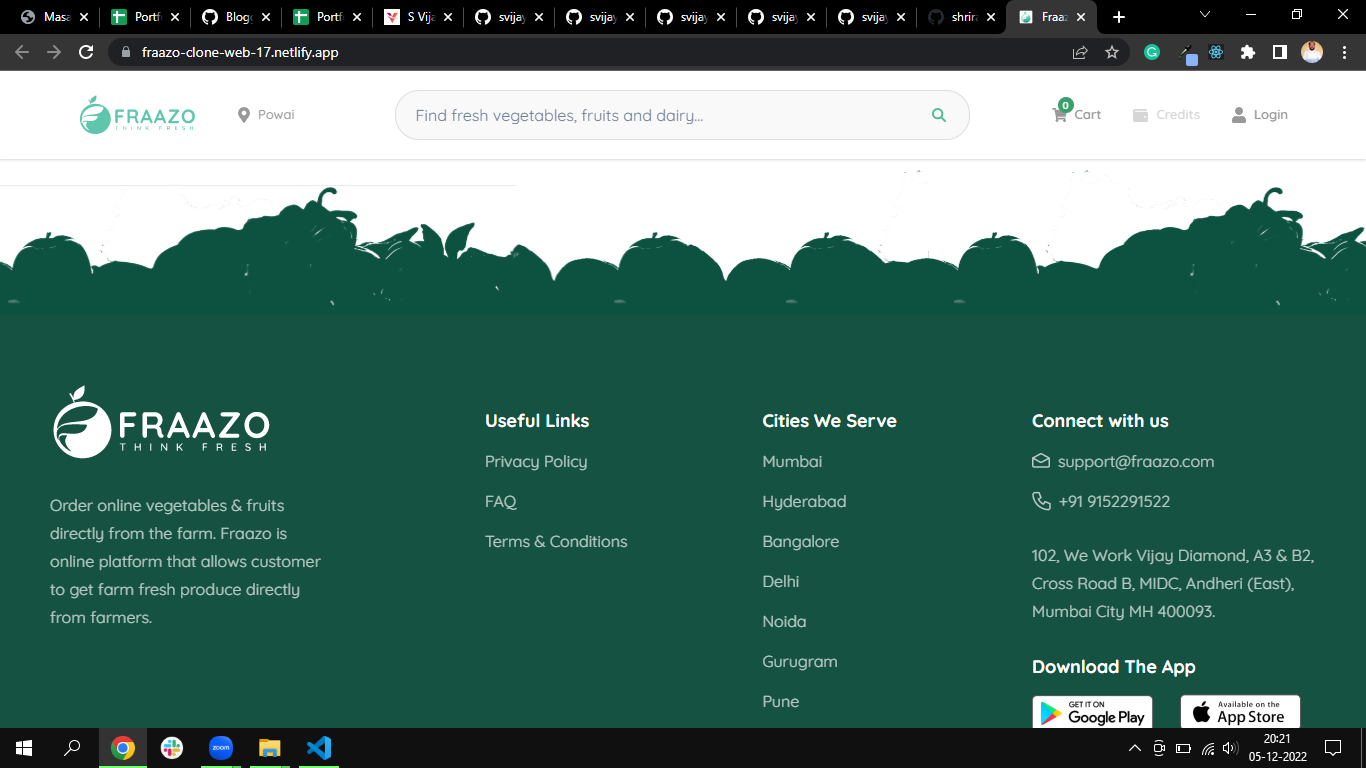The image size is (1366, 768).
Task: Click the envelope icon beside support@fraazo.com
Action: click(1040, 461)
